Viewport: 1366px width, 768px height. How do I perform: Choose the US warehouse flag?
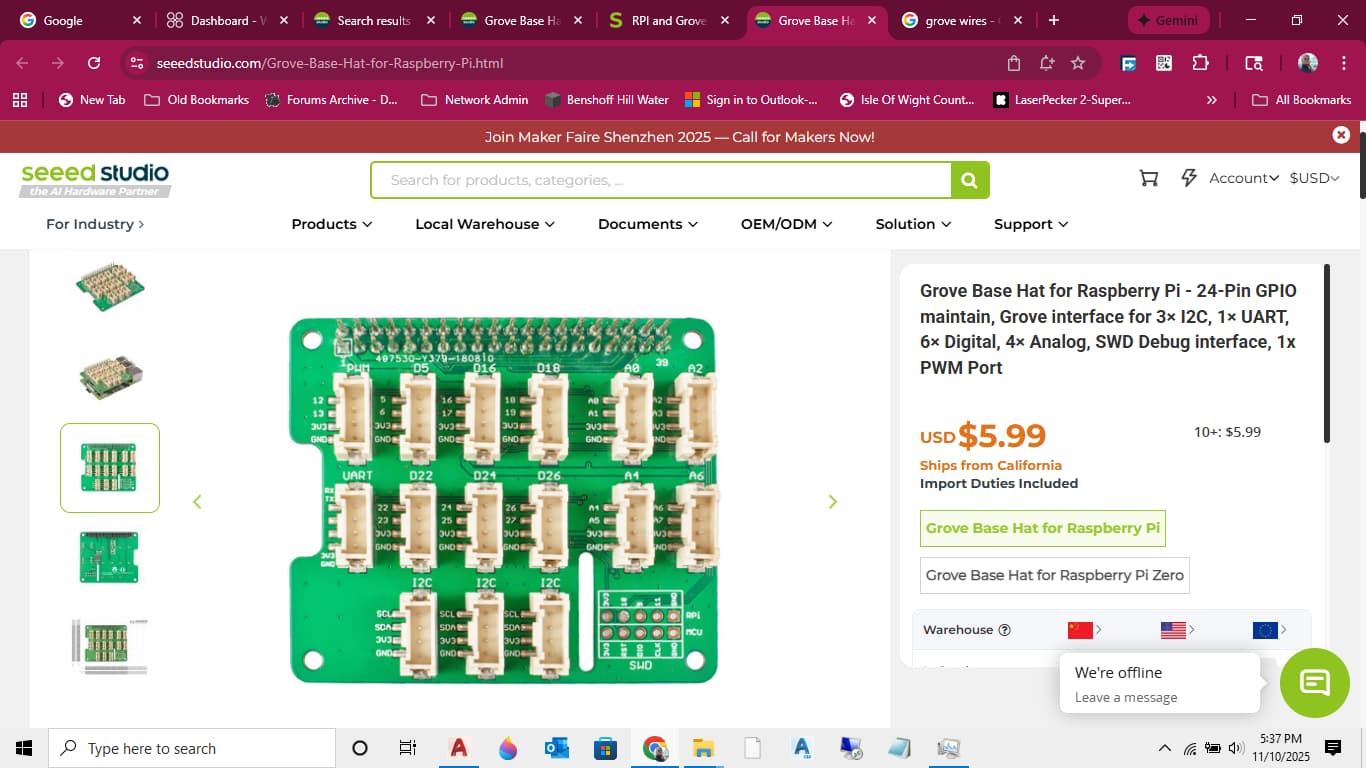tap(1173, 630)
